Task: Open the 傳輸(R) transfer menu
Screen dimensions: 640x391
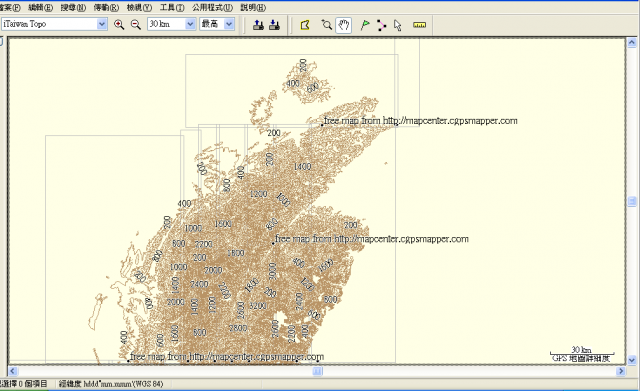Action: click(106, 7)
